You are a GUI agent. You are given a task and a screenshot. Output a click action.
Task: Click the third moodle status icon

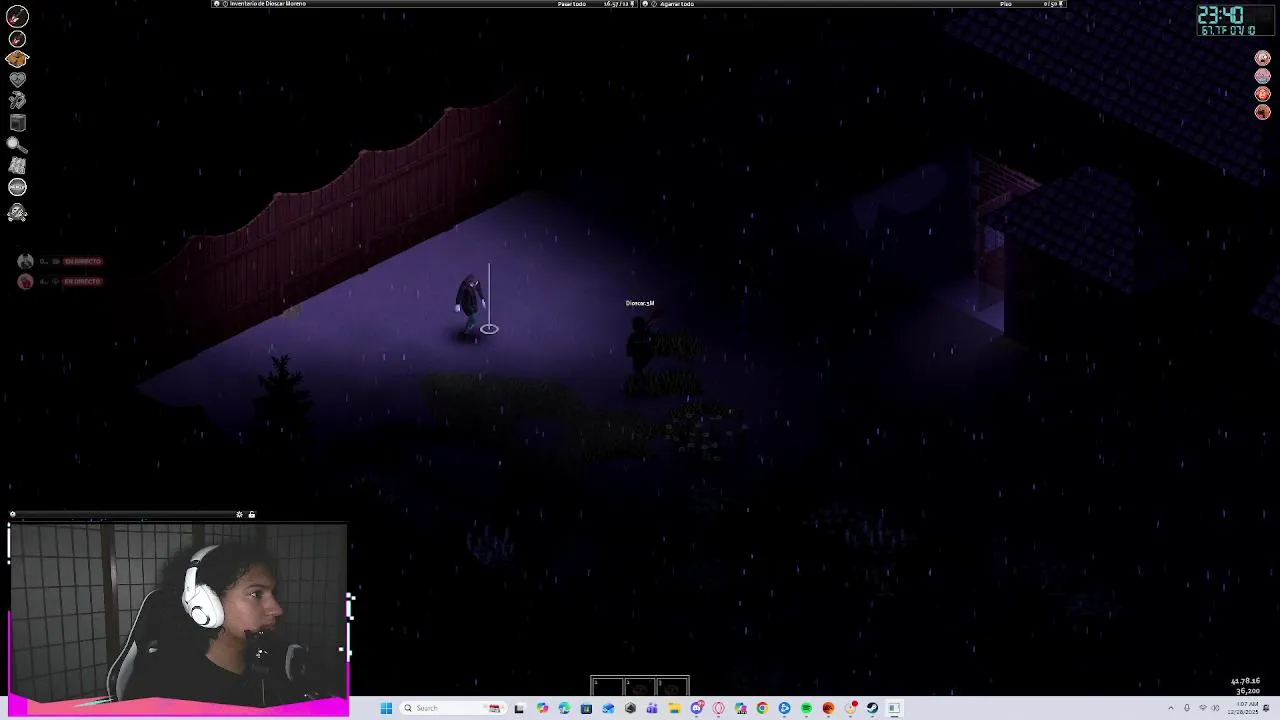point(1262,94)
